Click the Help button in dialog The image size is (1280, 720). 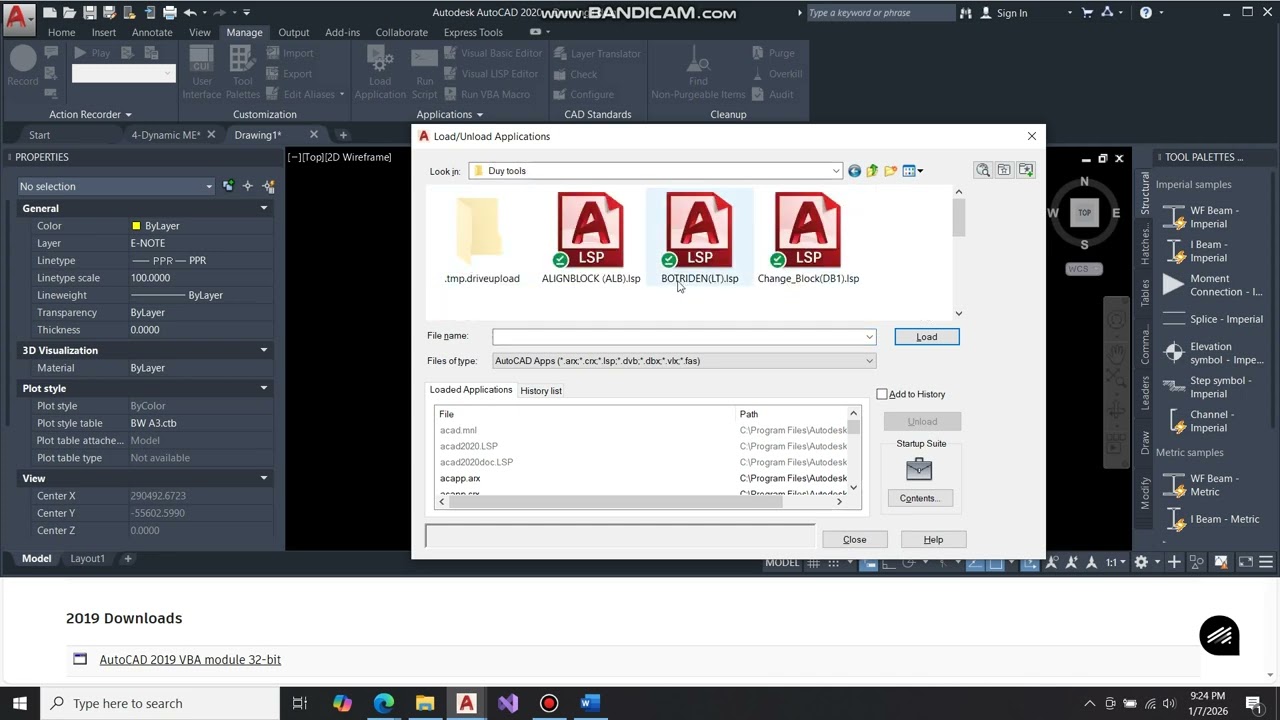point(933,540)
